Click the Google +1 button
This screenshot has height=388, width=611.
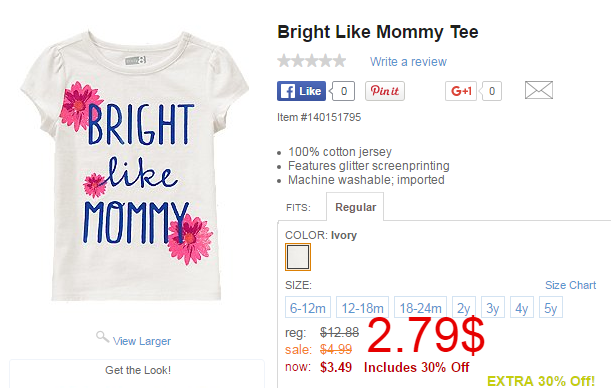(461, 91)
